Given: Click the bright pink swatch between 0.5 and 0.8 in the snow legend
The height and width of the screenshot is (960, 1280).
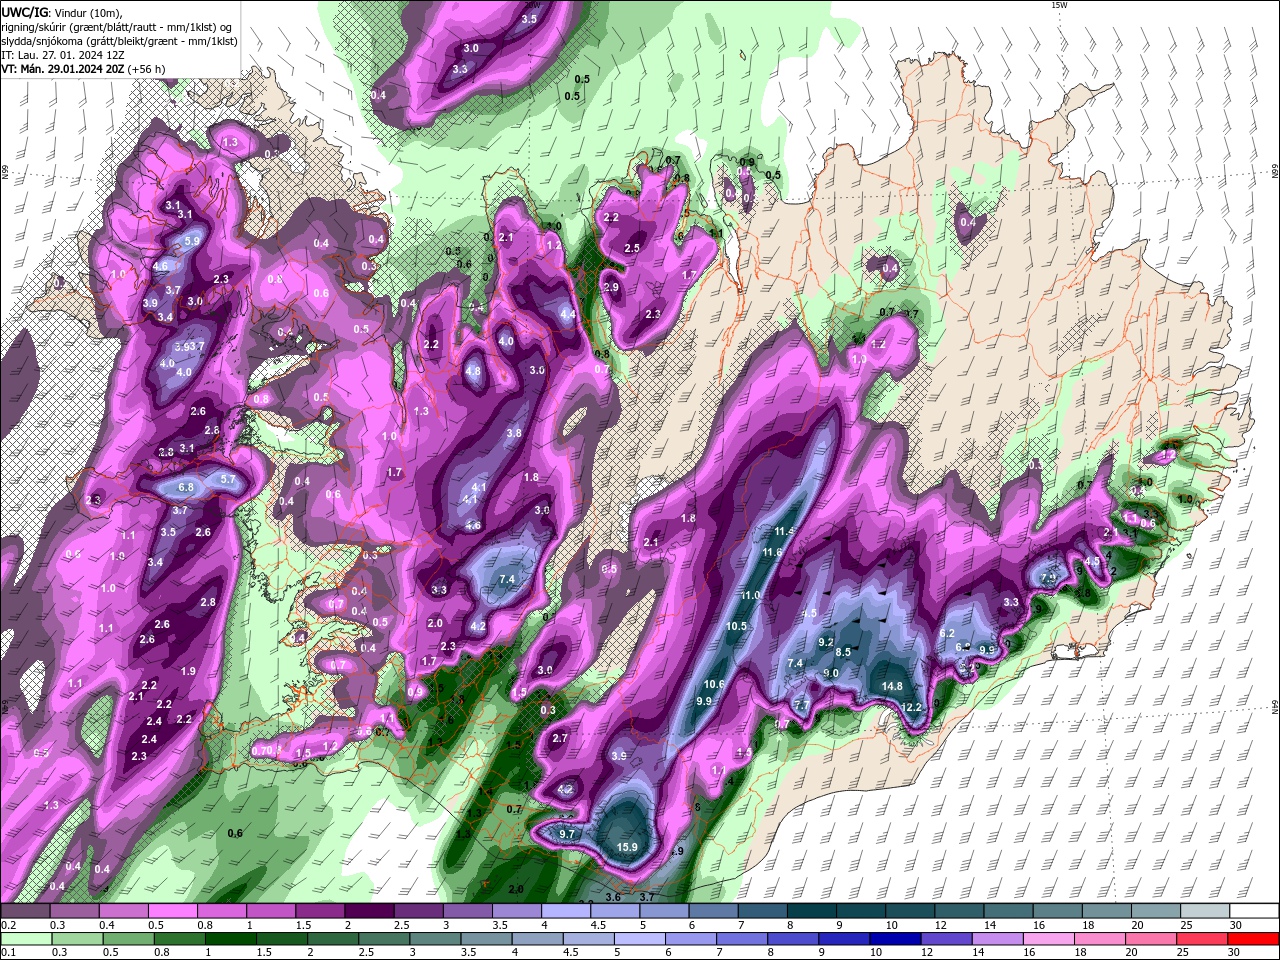Looking at the screenshot, I should point(172,911).
